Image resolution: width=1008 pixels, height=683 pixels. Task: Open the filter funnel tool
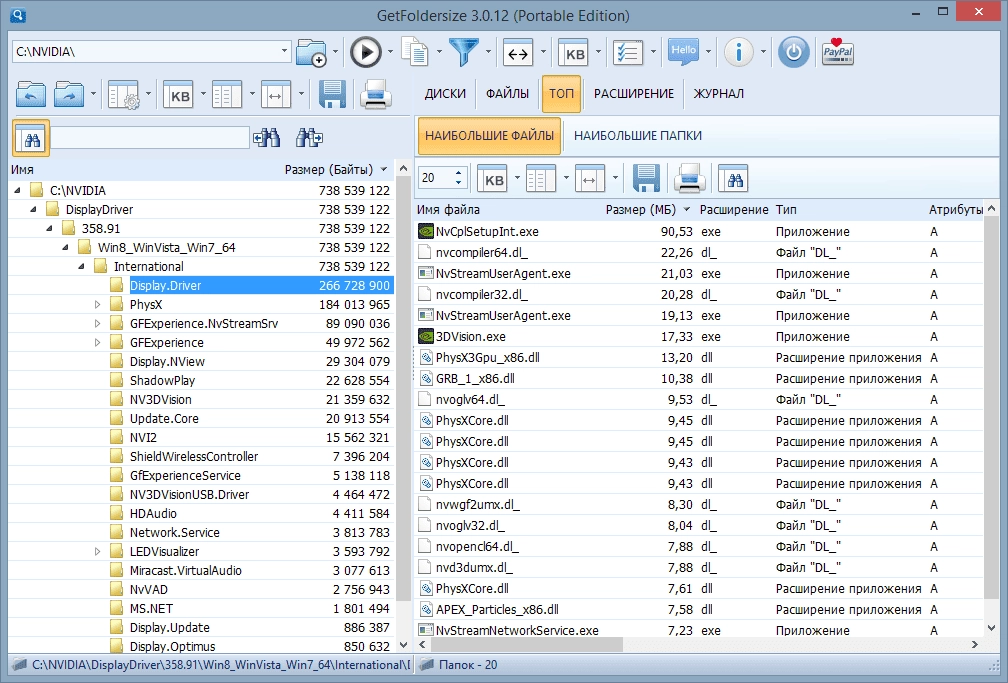[x=464, y=52]
